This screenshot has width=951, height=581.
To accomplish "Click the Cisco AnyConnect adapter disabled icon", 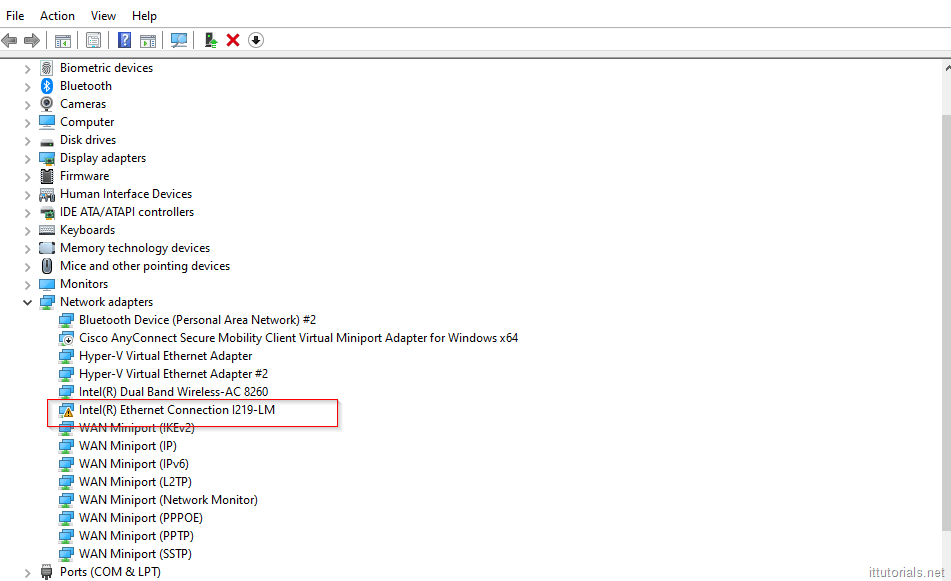I will pyautogui.click(x=66, y=338).
